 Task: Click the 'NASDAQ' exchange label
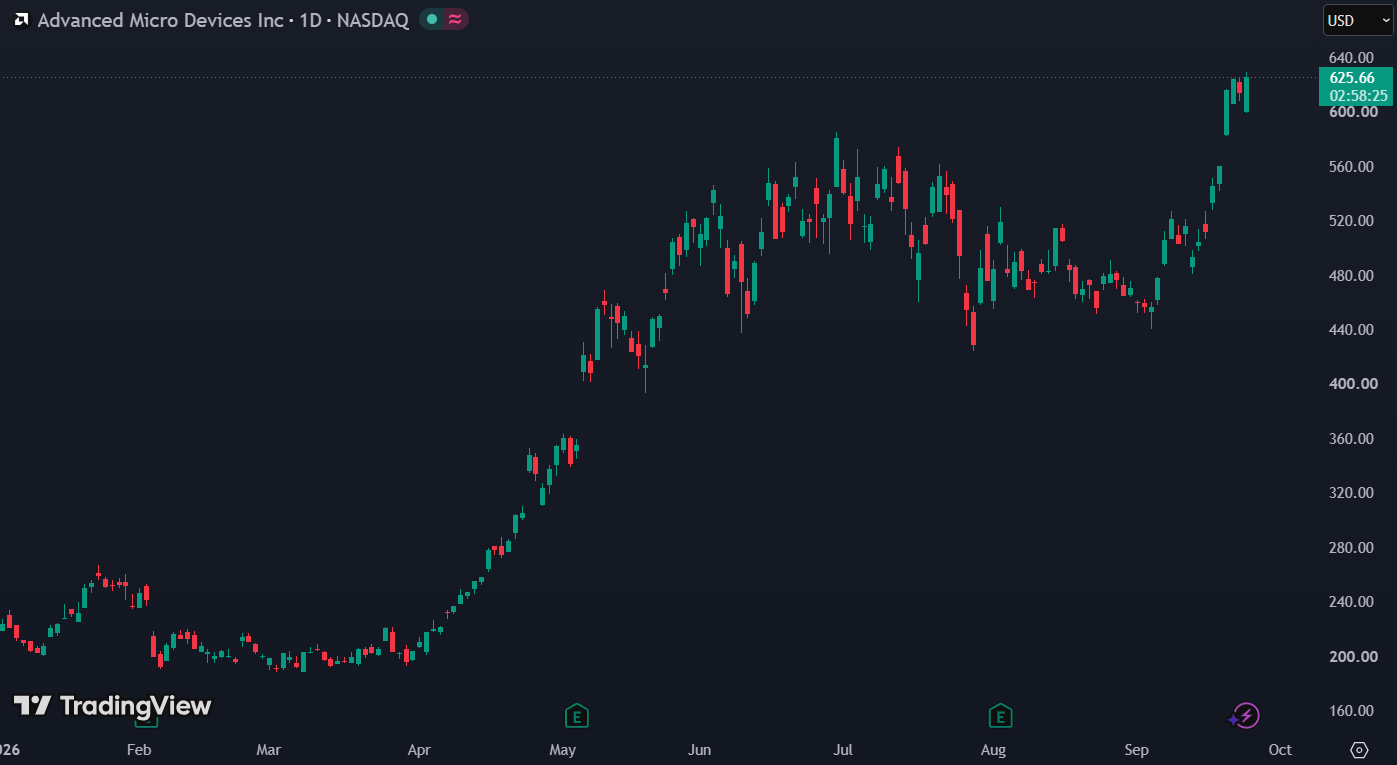(373, 20)
